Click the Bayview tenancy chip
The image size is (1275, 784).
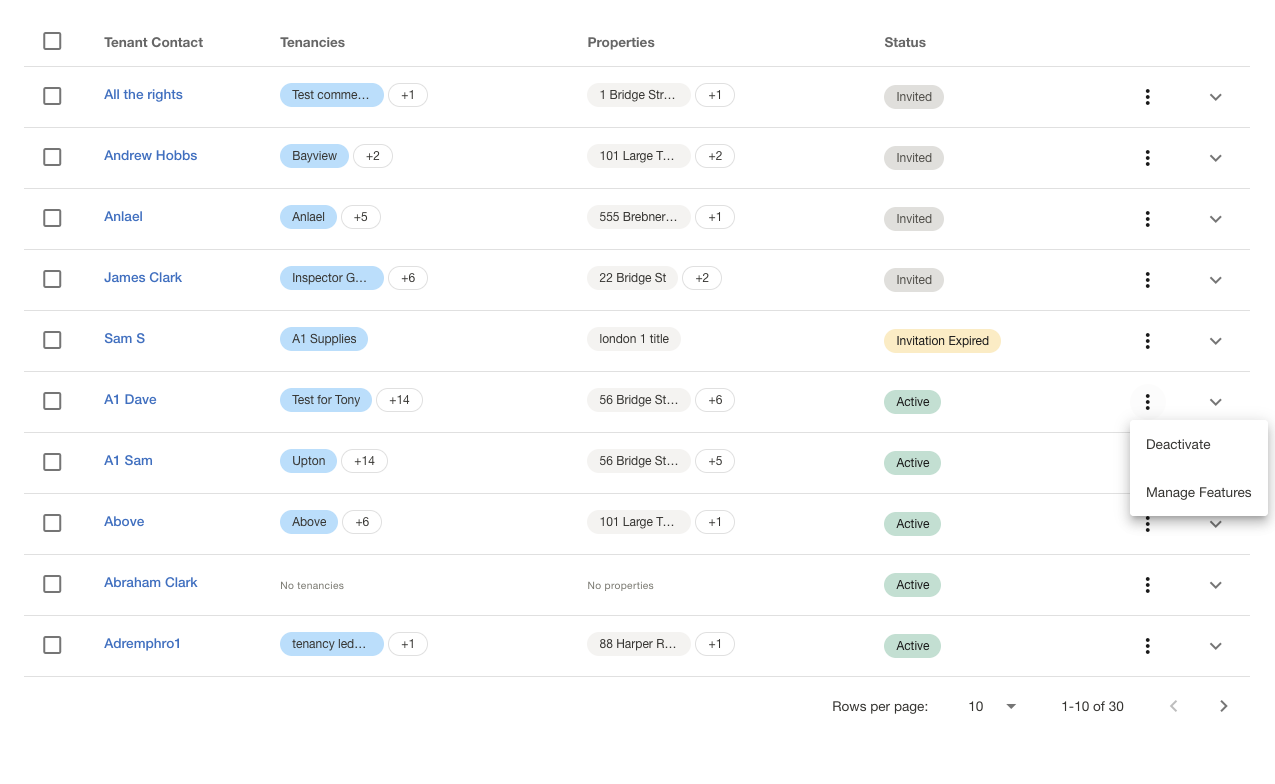tap(314, 156)
